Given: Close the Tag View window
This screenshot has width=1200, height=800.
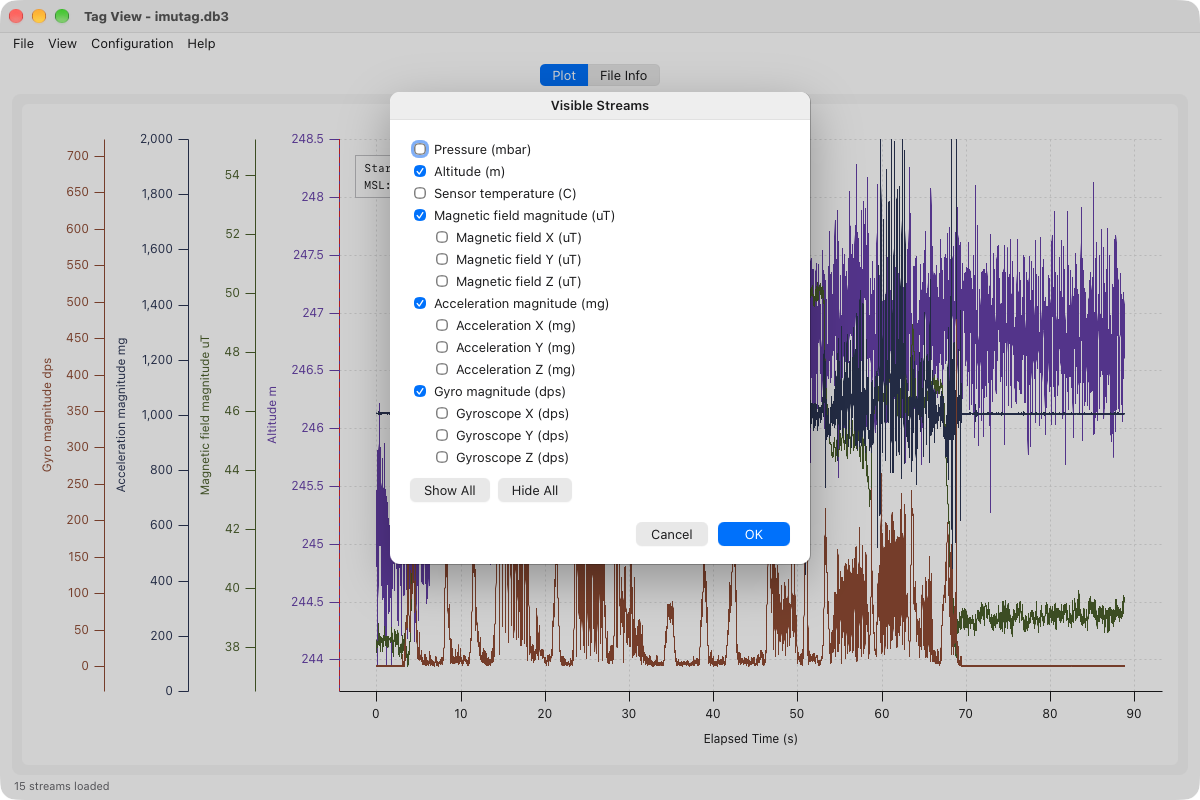Looking at the screenshot, I should pyautogui.click(x=17, y=16).
